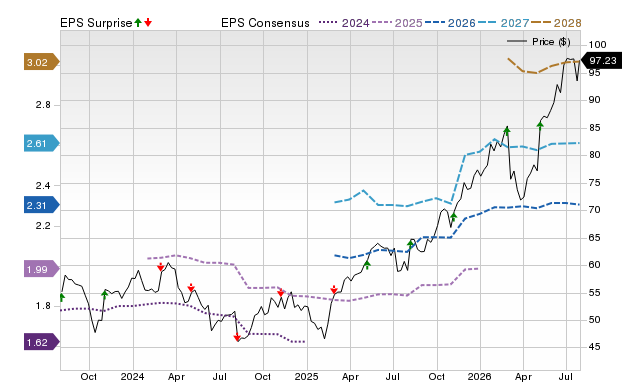640x382 pixels.
Task: Click the 1.62 consensus value tag
Action: pos(42,342)
